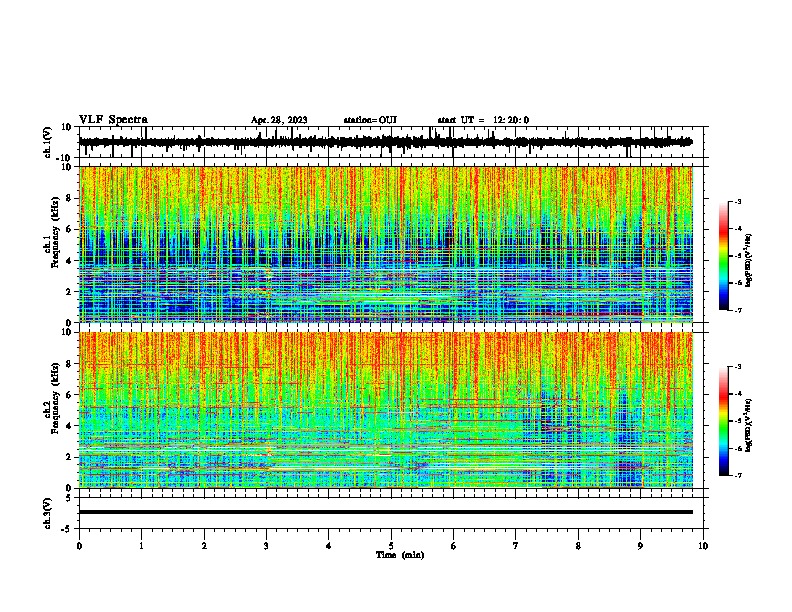Click the ch.2 color scale bar

point(723,421)
